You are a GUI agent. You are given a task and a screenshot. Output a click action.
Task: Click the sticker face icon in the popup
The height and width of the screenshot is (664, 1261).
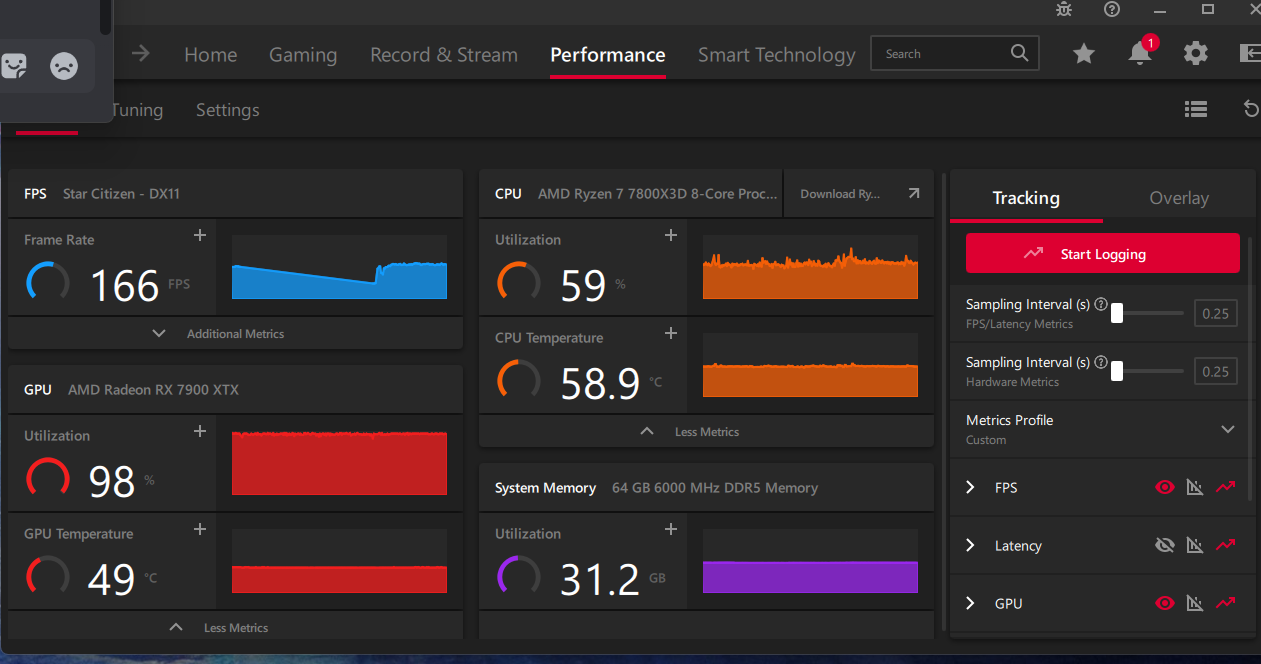14,67
